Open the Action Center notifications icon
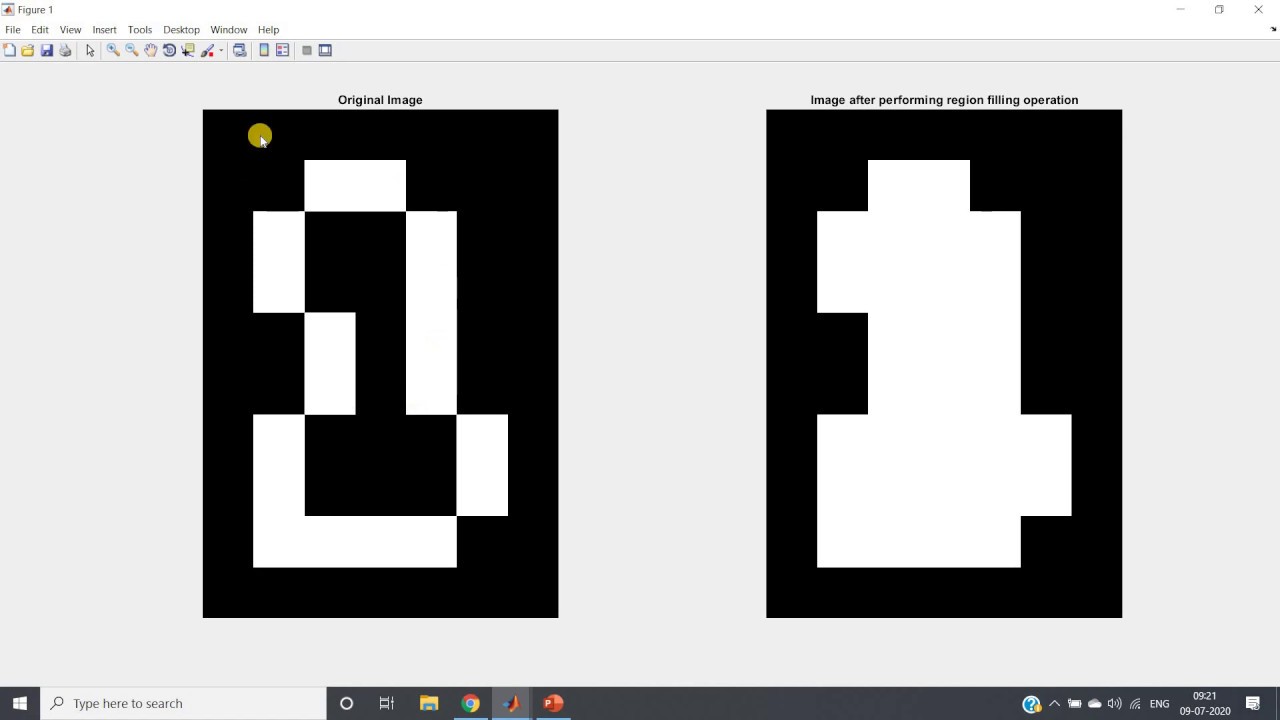This screenshot has width=1280, height=720. [1253, 704]
